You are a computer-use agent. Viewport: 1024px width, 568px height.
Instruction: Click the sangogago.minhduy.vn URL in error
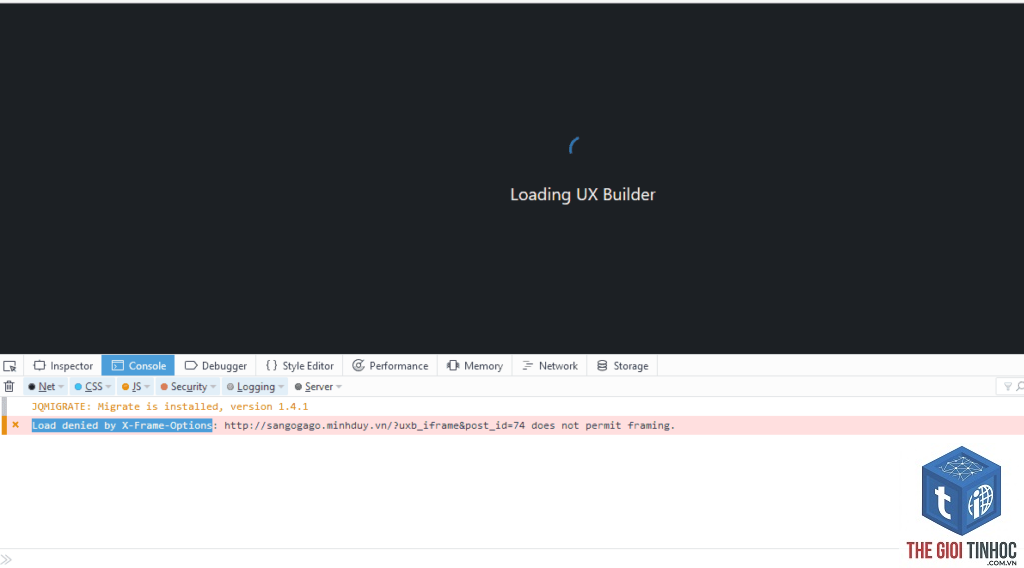tap(374, 425)
